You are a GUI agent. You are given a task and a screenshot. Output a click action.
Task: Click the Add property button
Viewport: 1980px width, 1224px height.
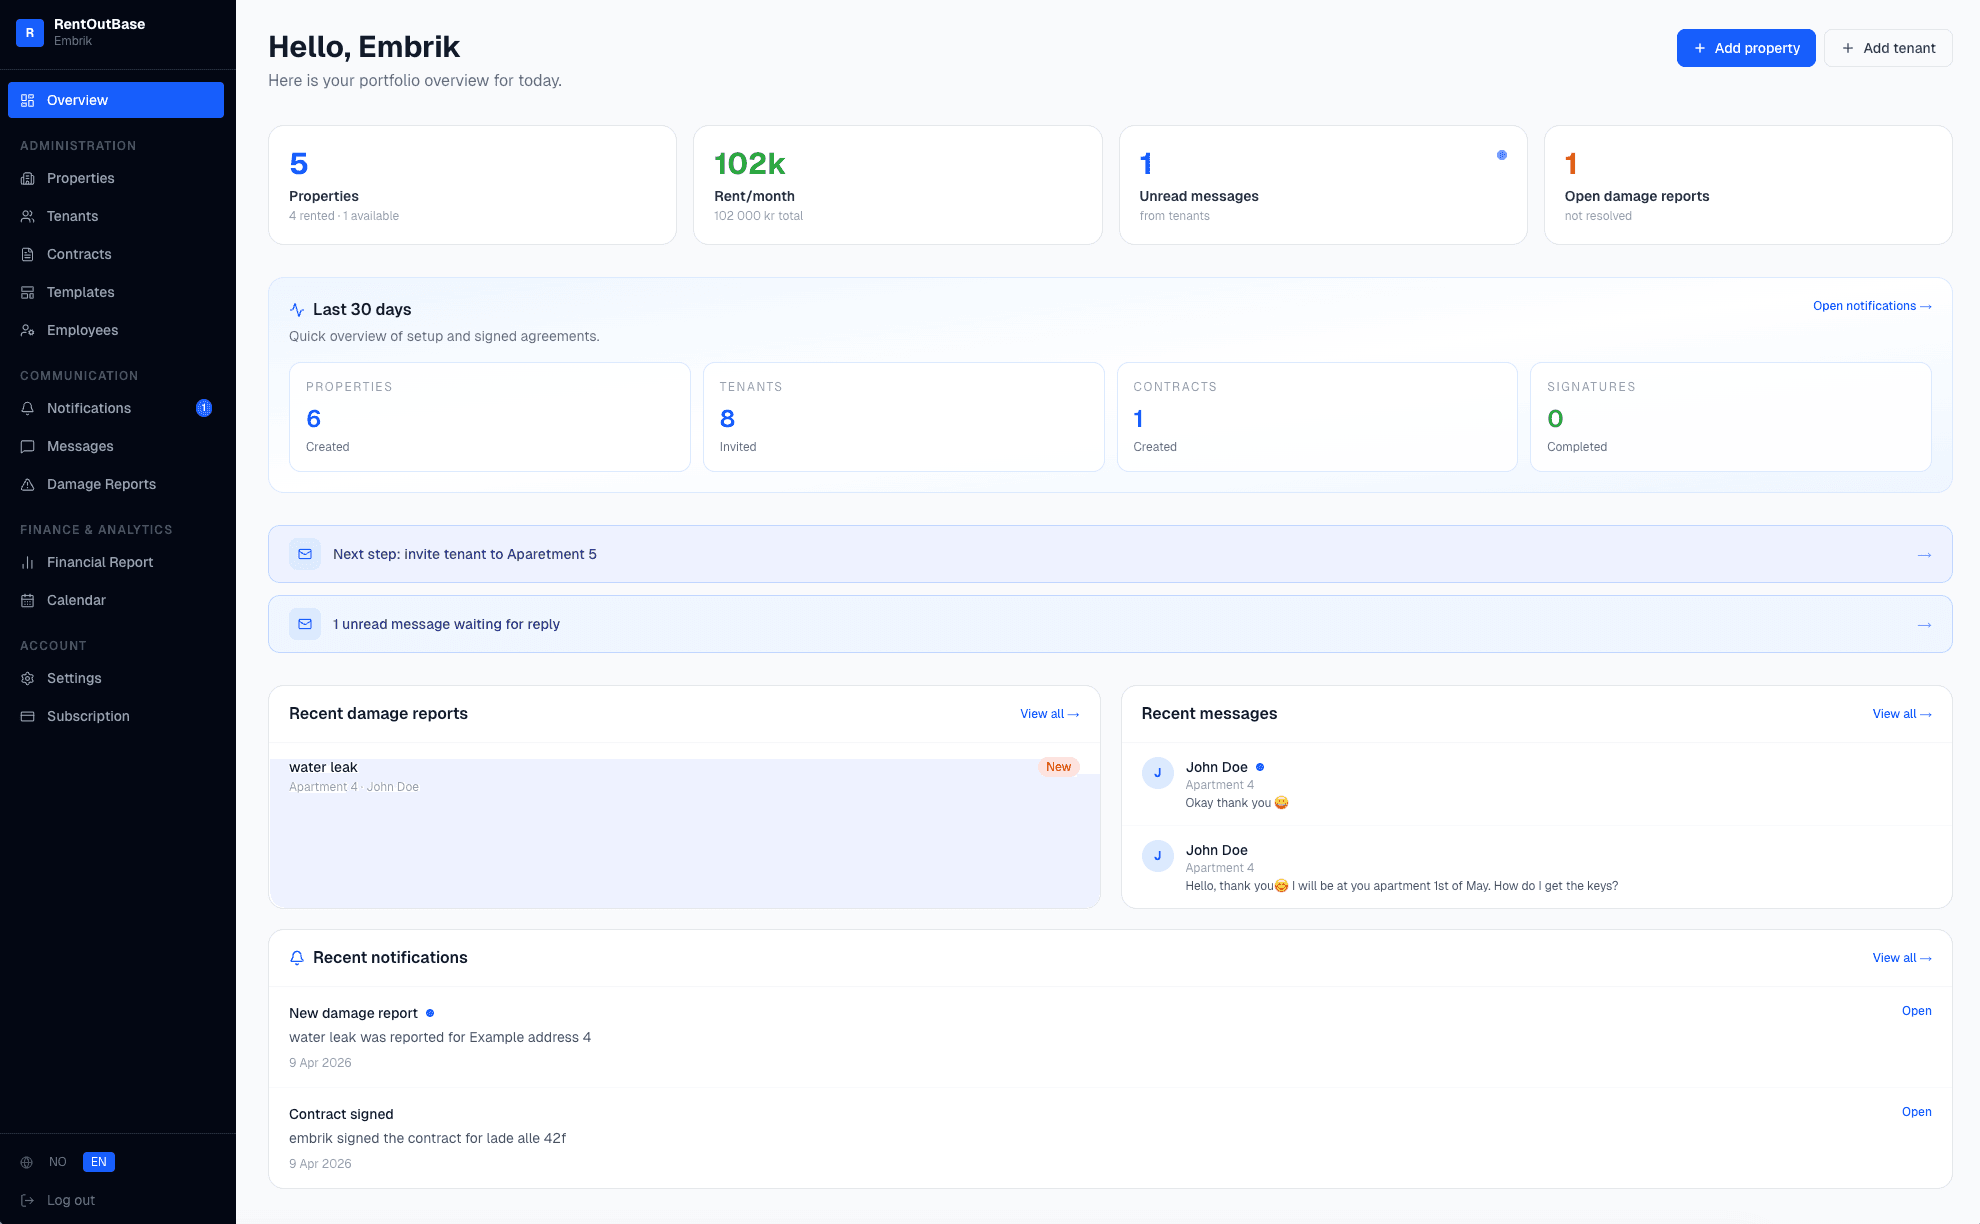pos(1746,48)
